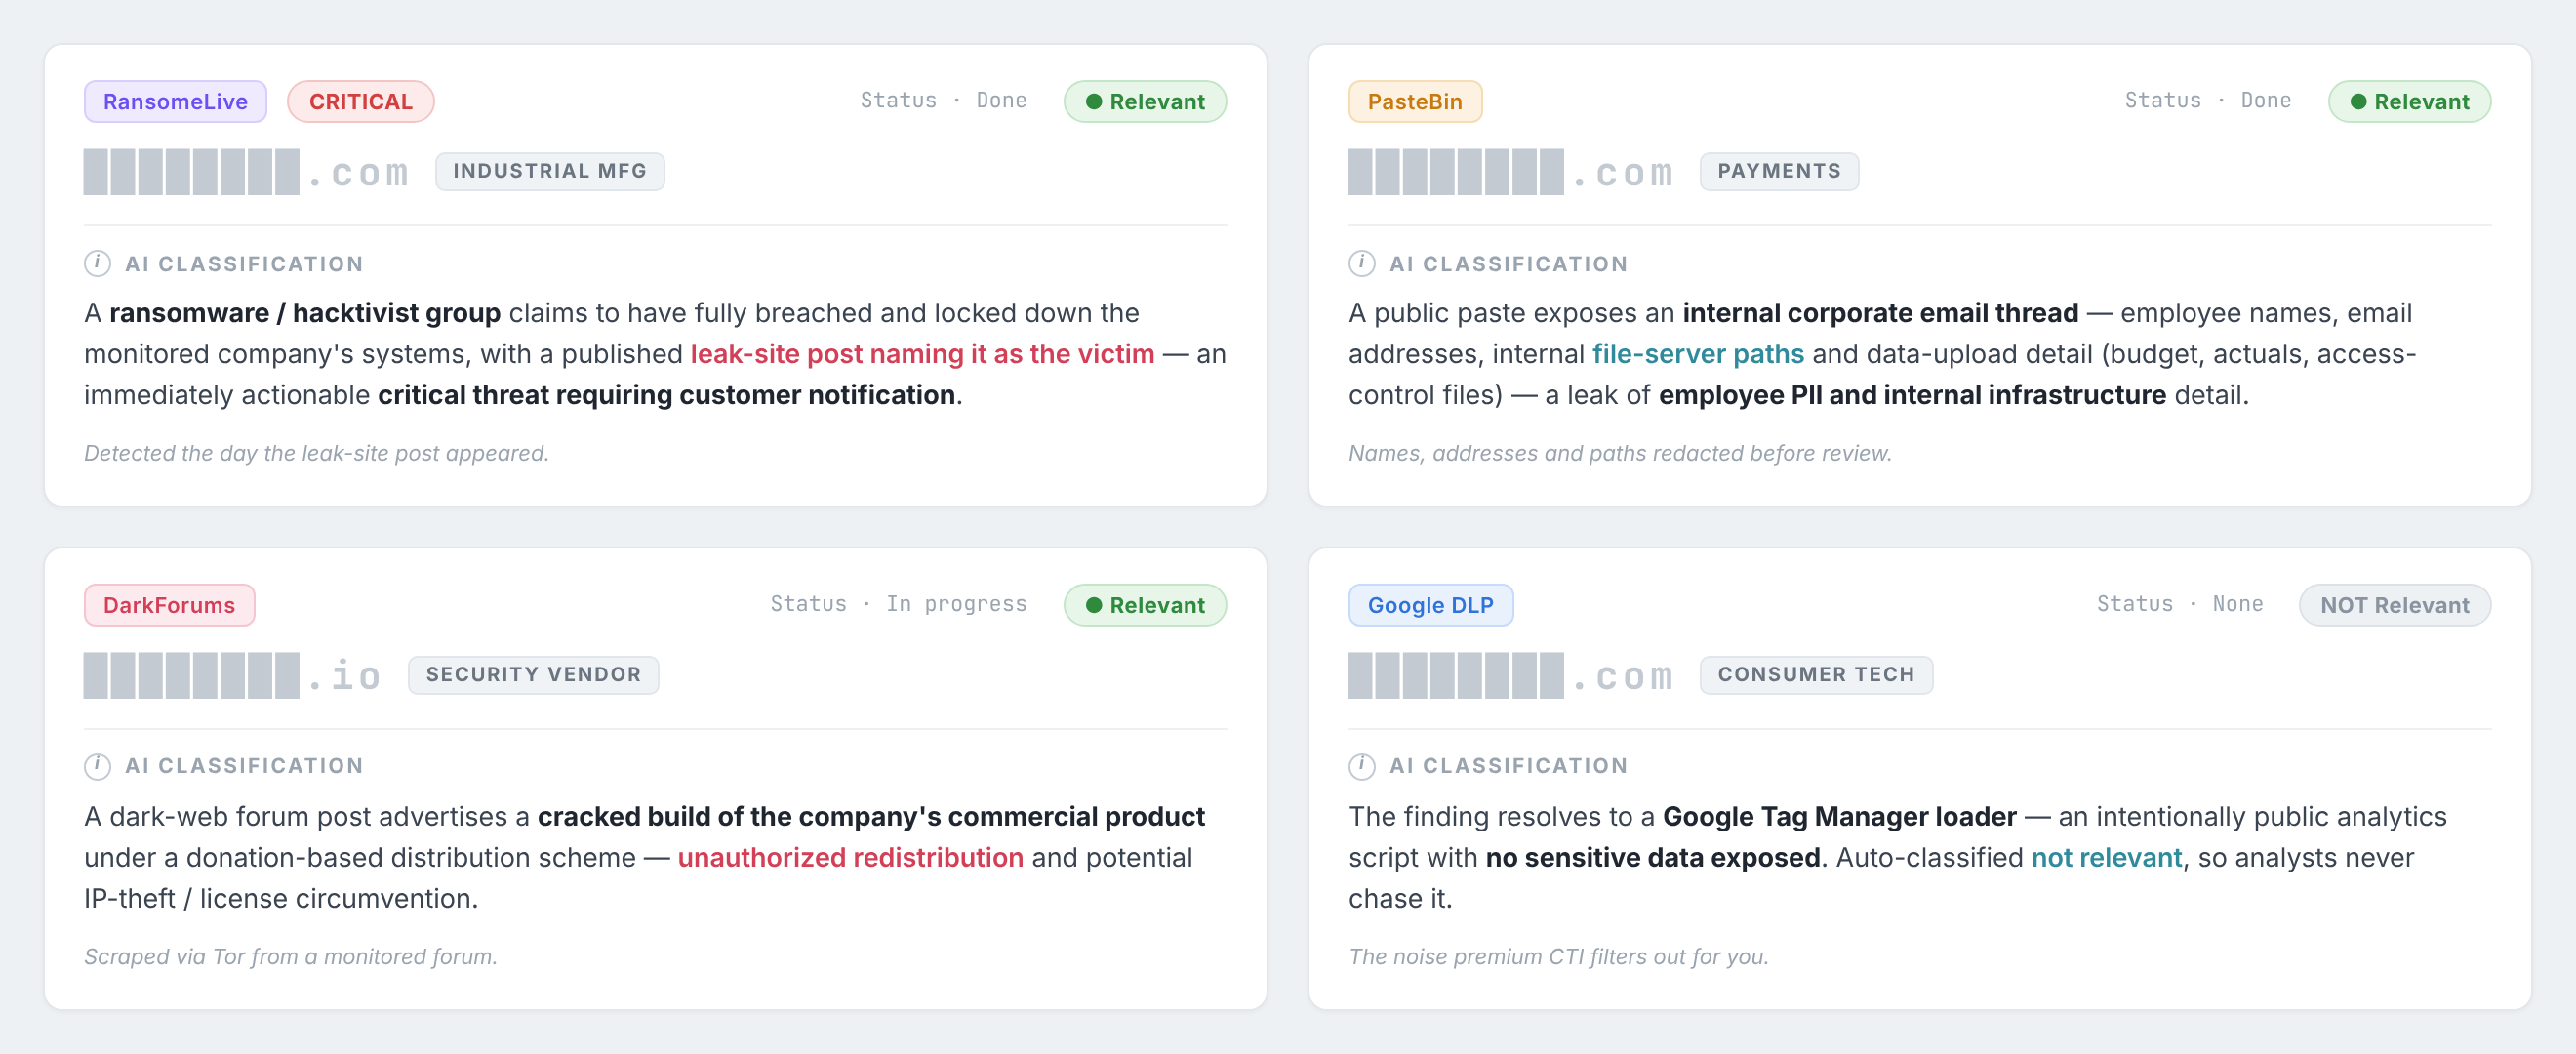2576x1054 pixels.
Task: Click the CRITICAL severity badge
Action: coord(361,102)
